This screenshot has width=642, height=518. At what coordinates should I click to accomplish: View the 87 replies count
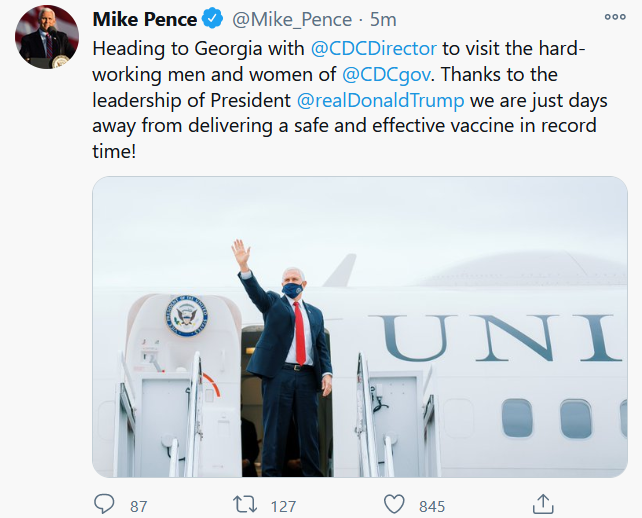pyautogui.click(x=138, y=507)
